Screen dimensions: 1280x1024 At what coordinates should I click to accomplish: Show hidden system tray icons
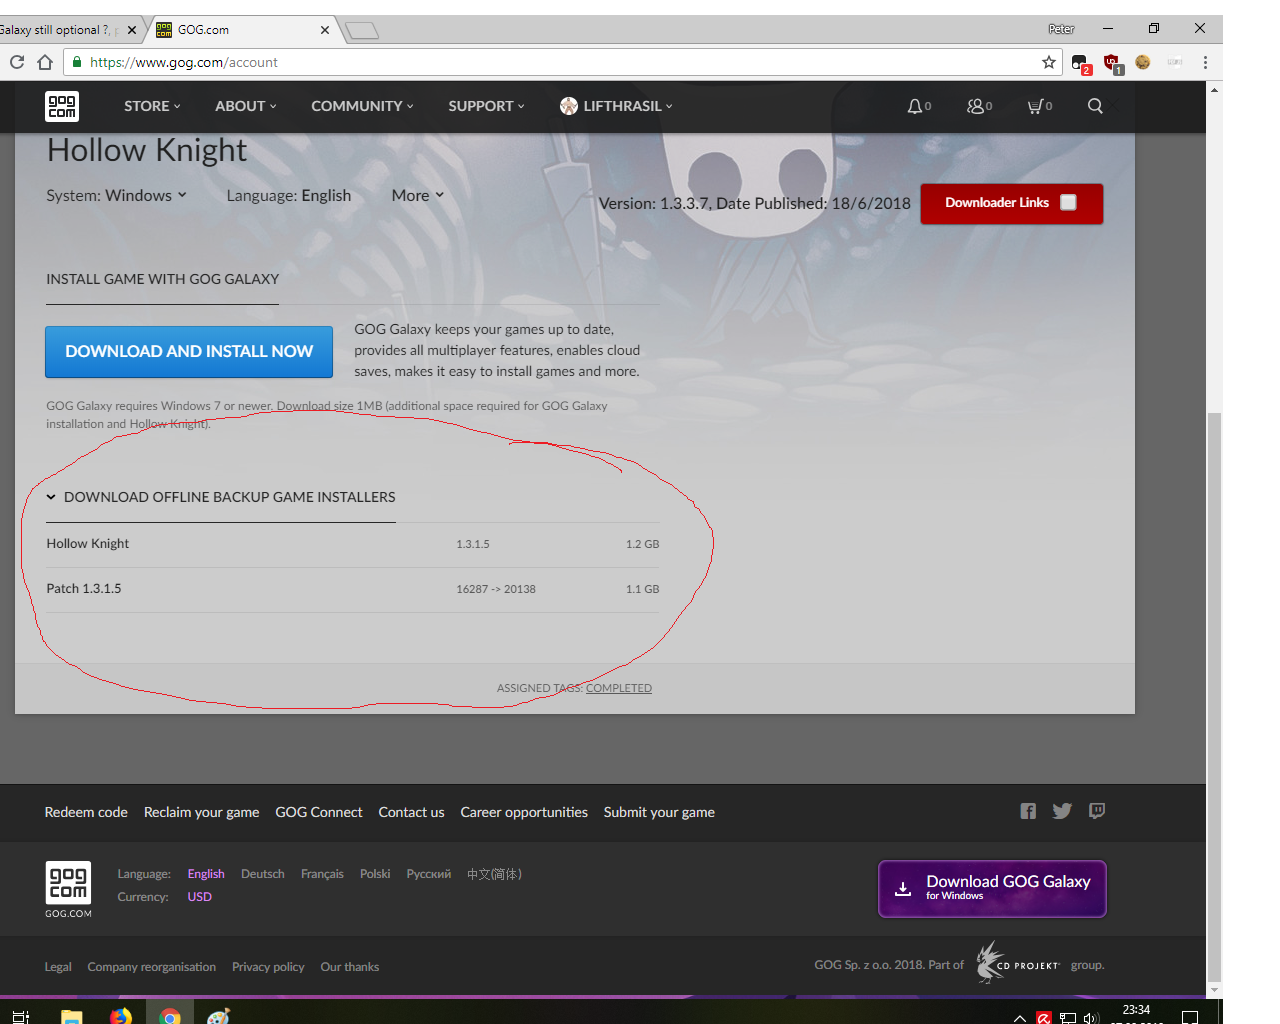pos(1019,1018)
